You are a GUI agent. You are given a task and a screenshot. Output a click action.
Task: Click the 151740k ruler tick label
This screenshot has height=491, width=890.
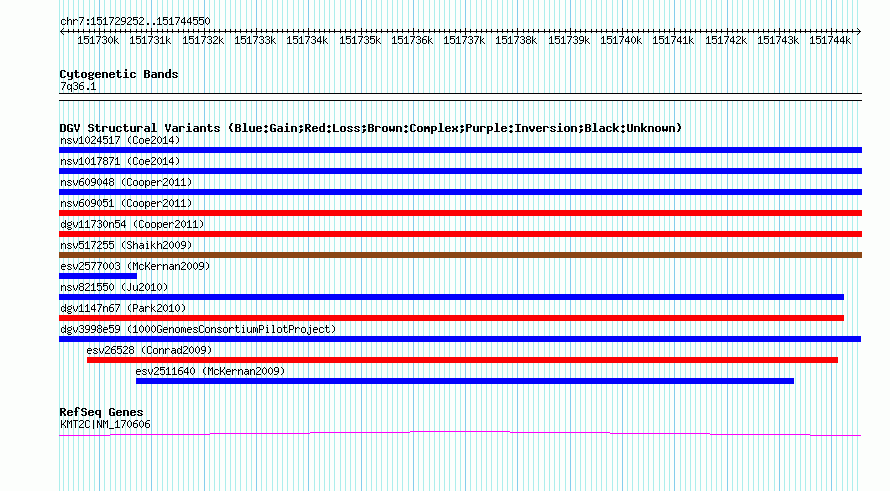click(621, 40)
